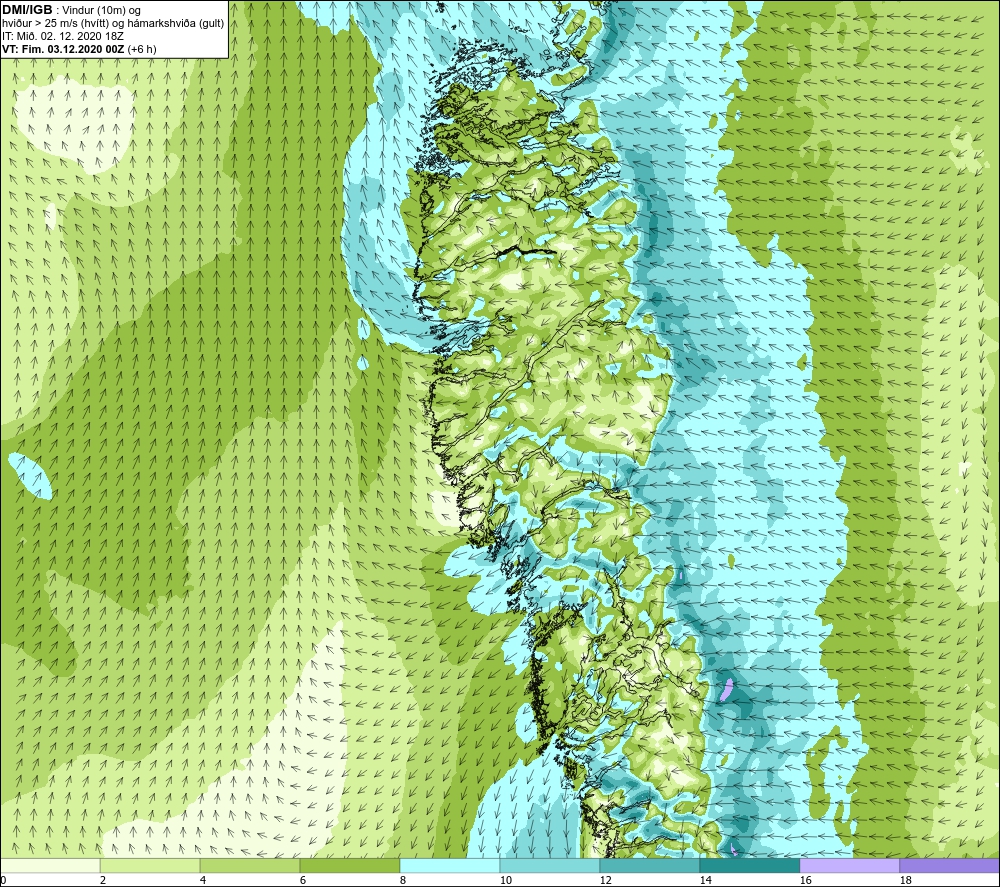Pick the 18+ m/s purple swatch

[x=950, y=865]
